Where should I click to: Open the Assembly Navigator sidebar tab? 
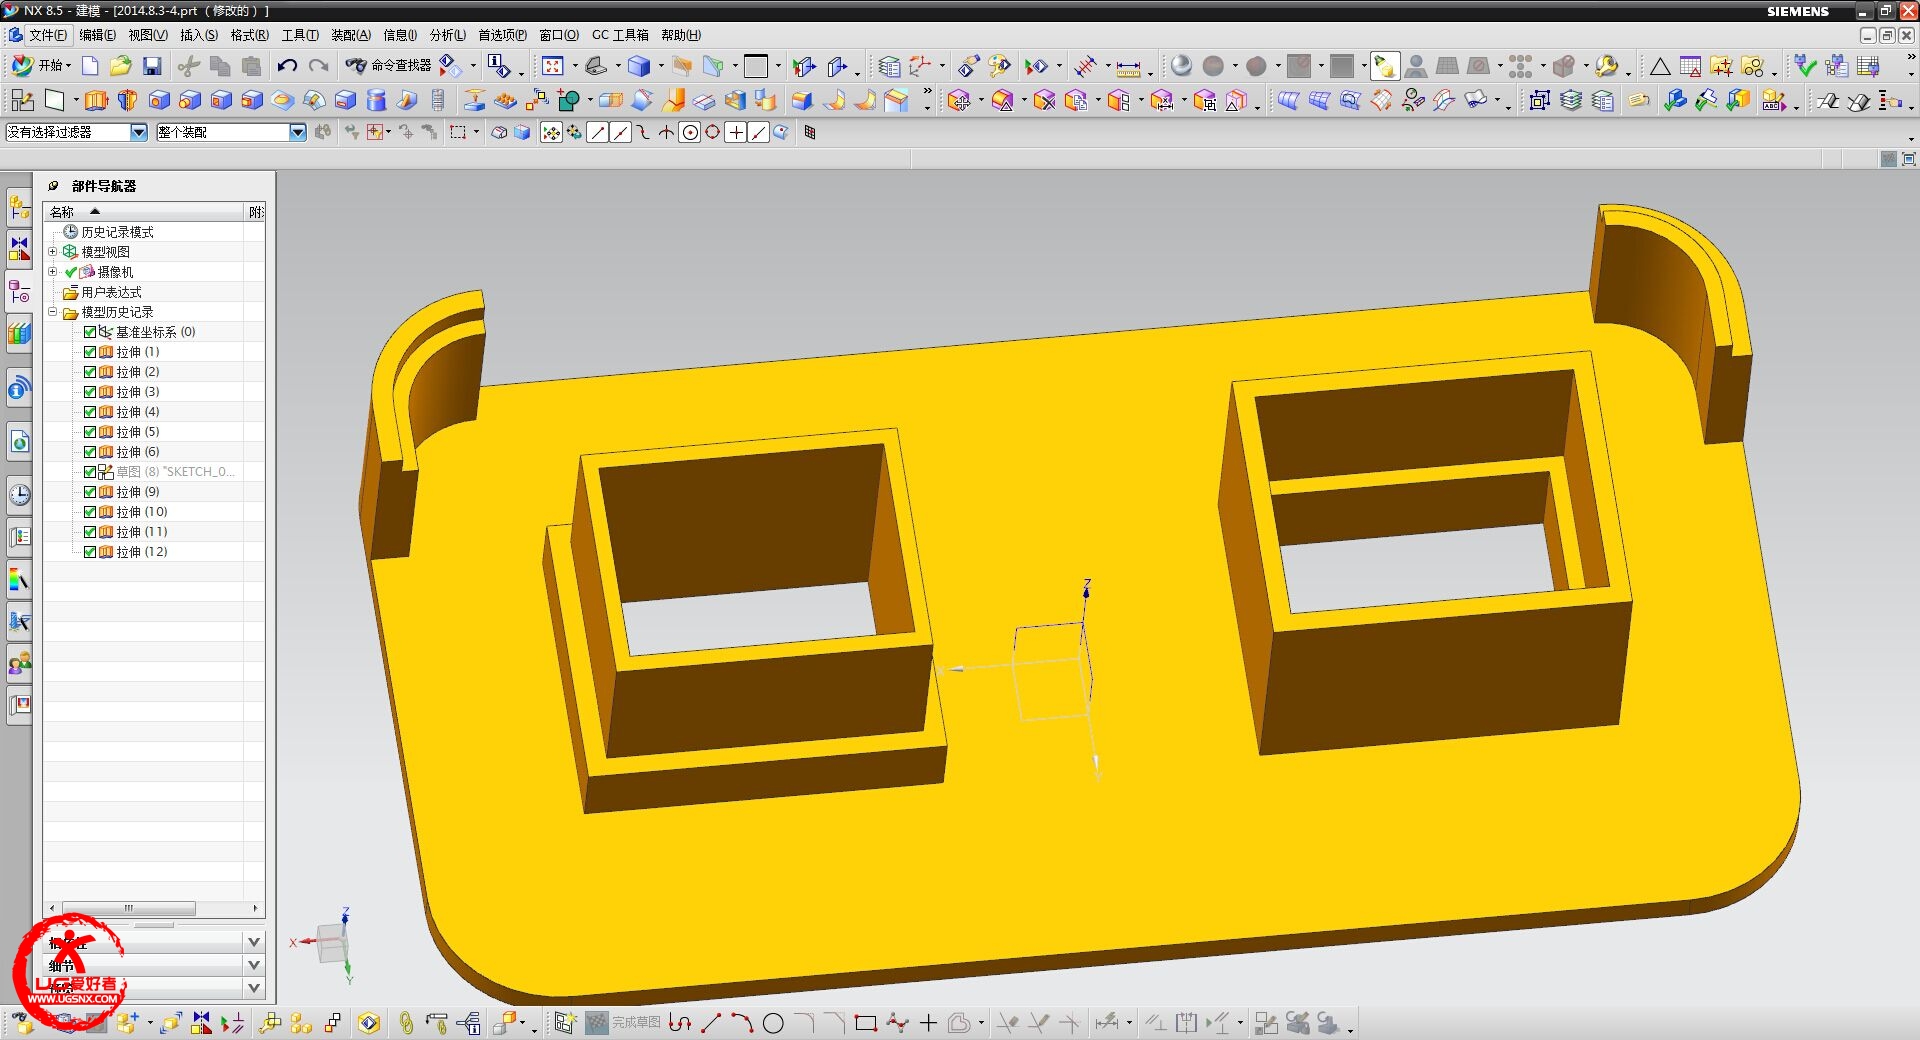pos(19,208)
